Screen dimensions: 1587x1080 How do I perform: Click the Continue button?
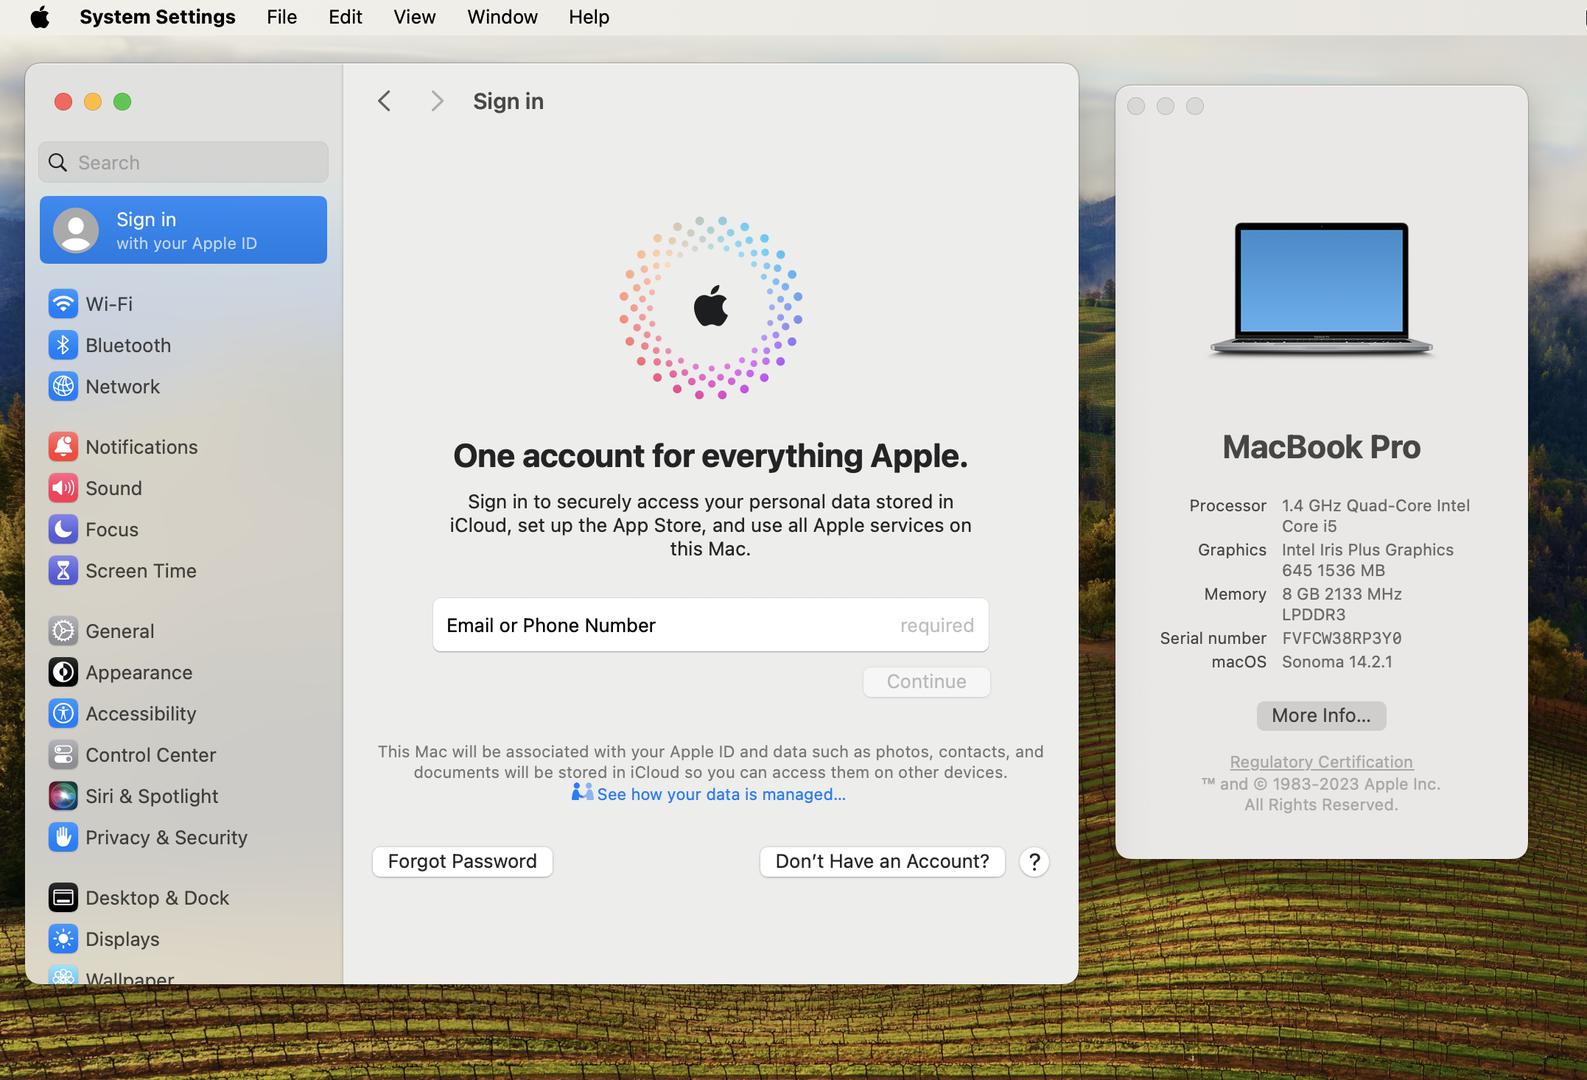927,682
